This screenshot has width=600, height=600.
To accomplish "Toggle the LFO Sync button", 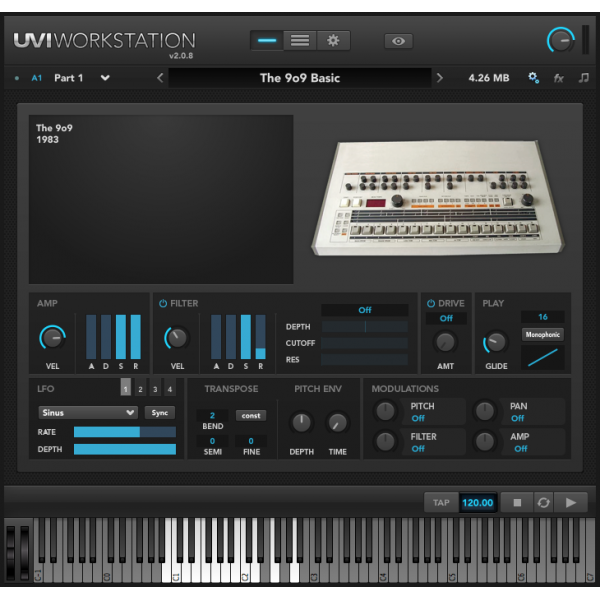I will [x=160, y=412].
